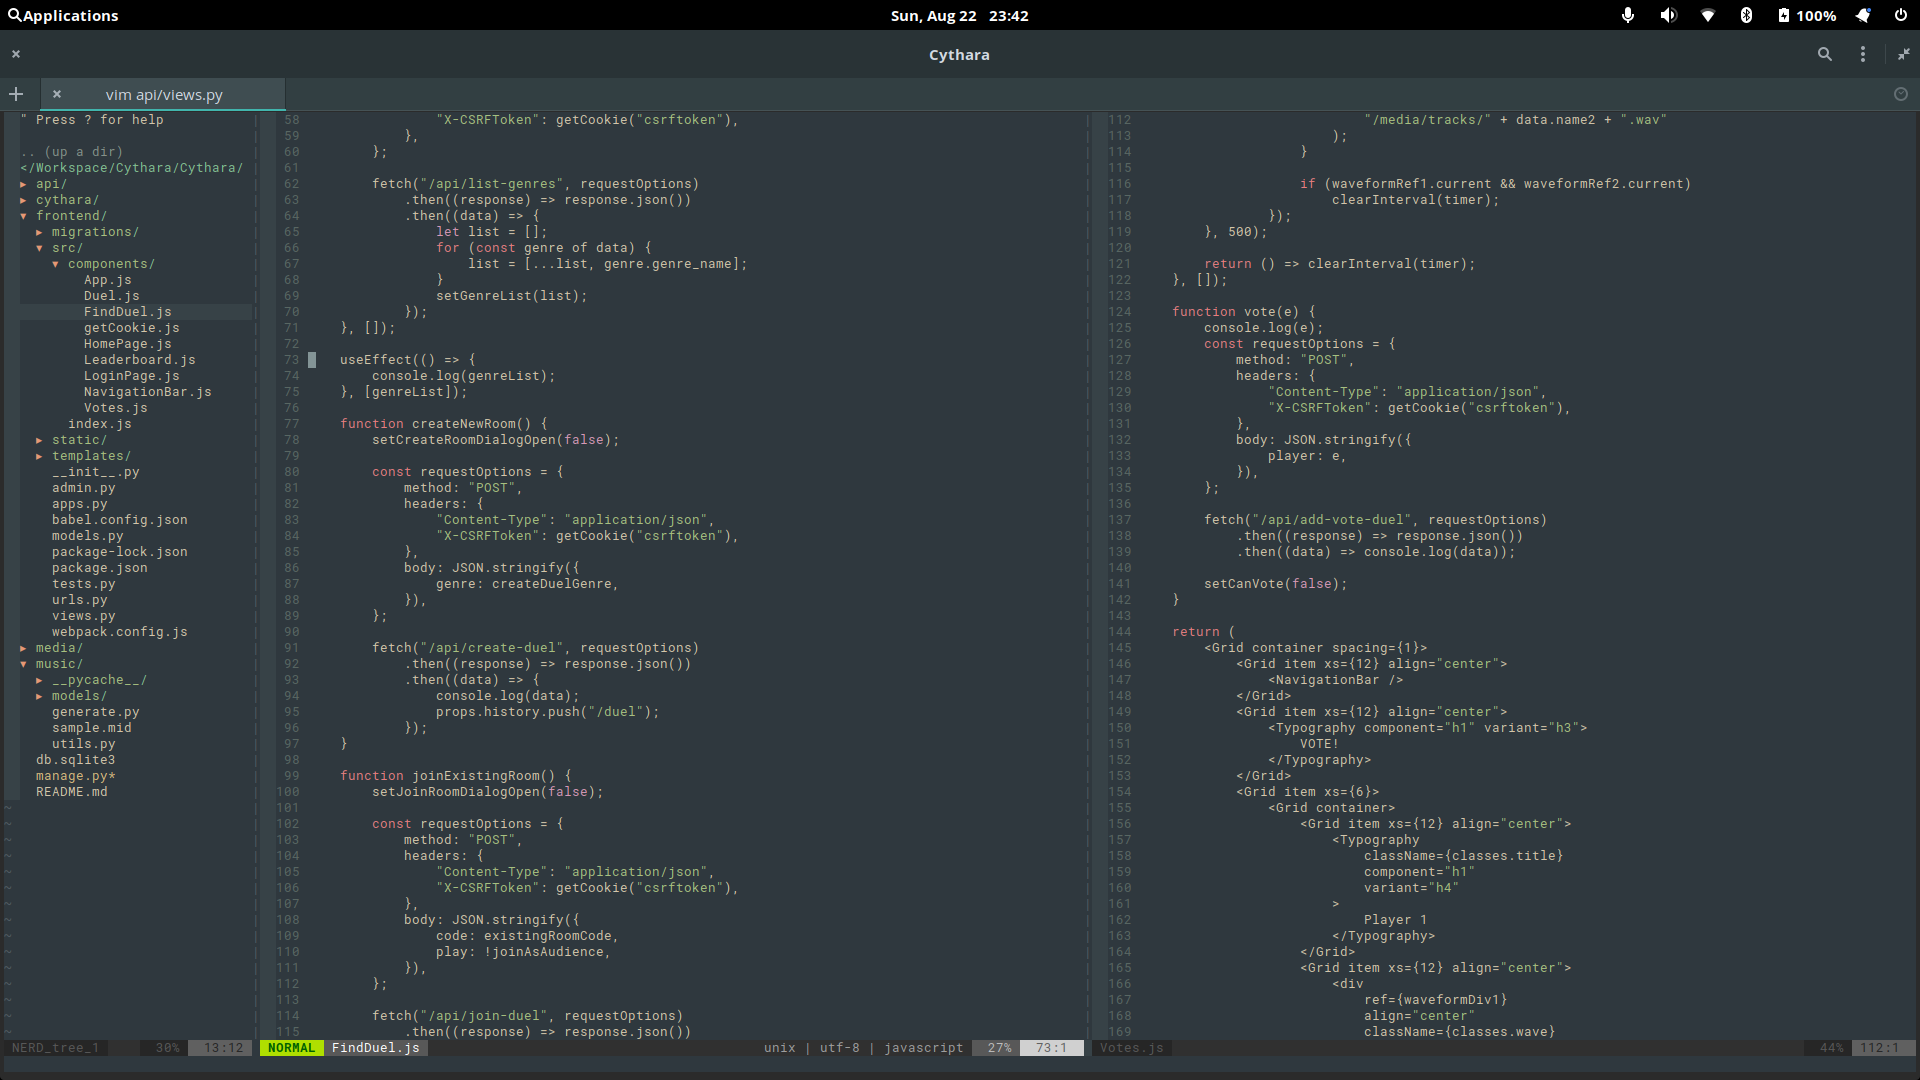Open Votes.js in the file tree

point(115,408)
